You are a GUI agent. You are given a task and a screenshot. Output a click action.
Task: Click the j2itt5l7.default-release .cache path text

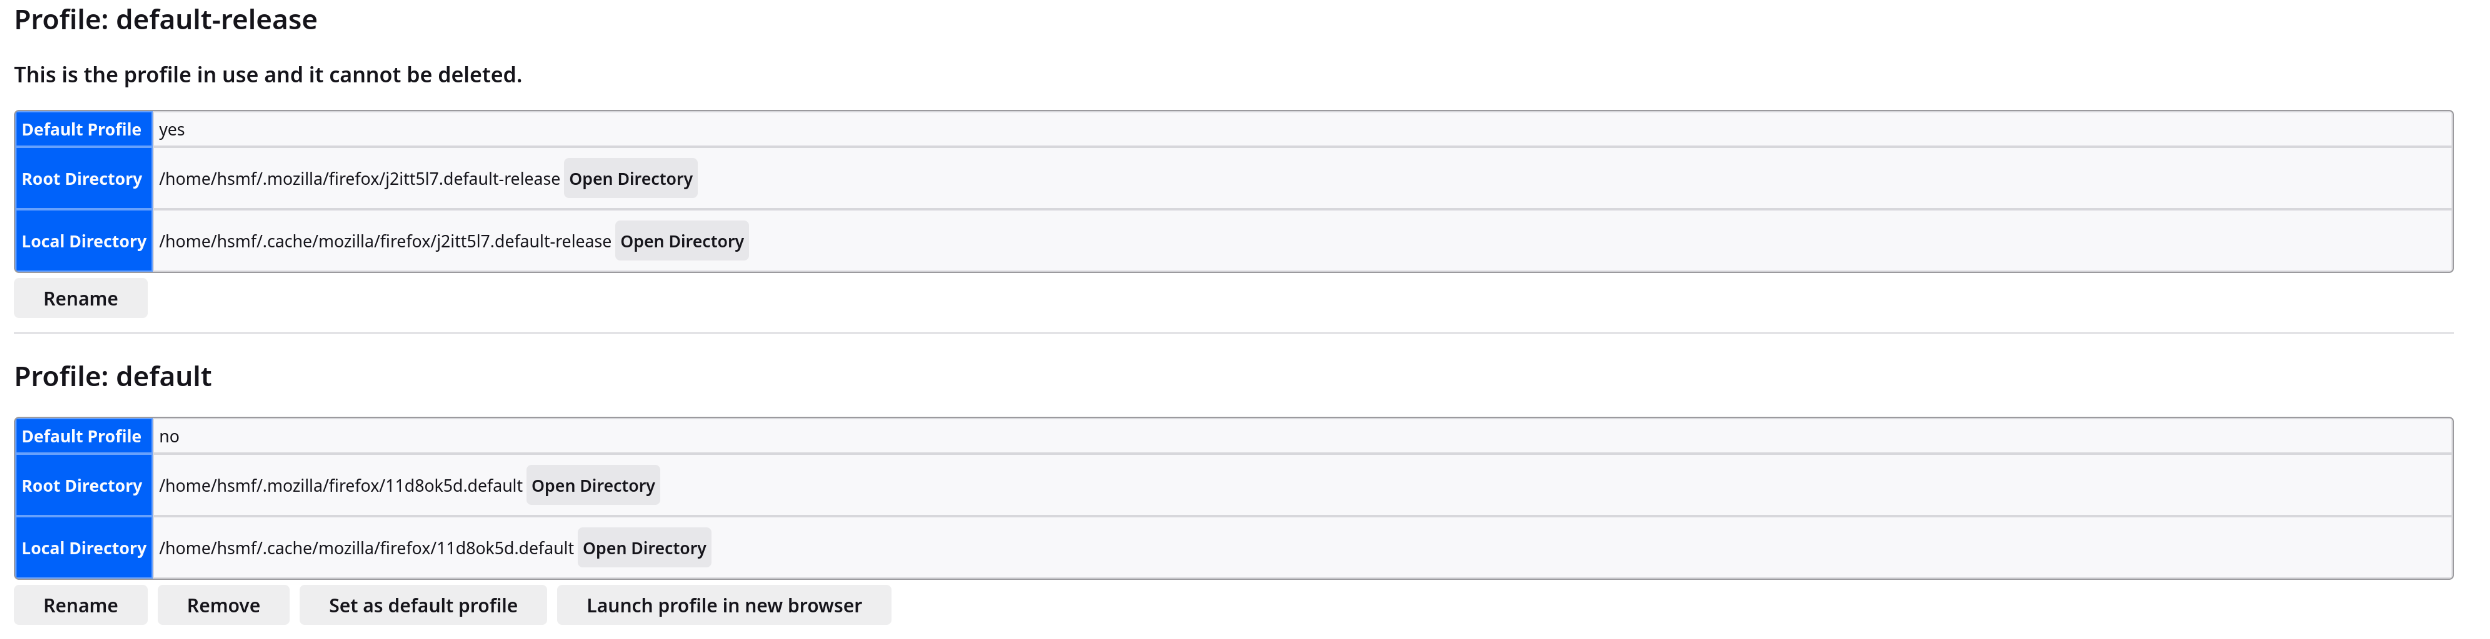coord(385,241)
